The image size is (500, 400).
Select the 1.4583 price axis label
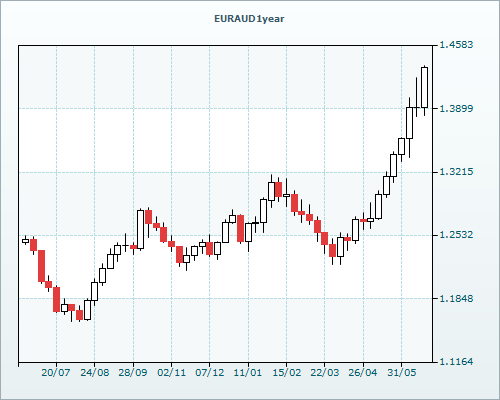(x=456, y=45)
